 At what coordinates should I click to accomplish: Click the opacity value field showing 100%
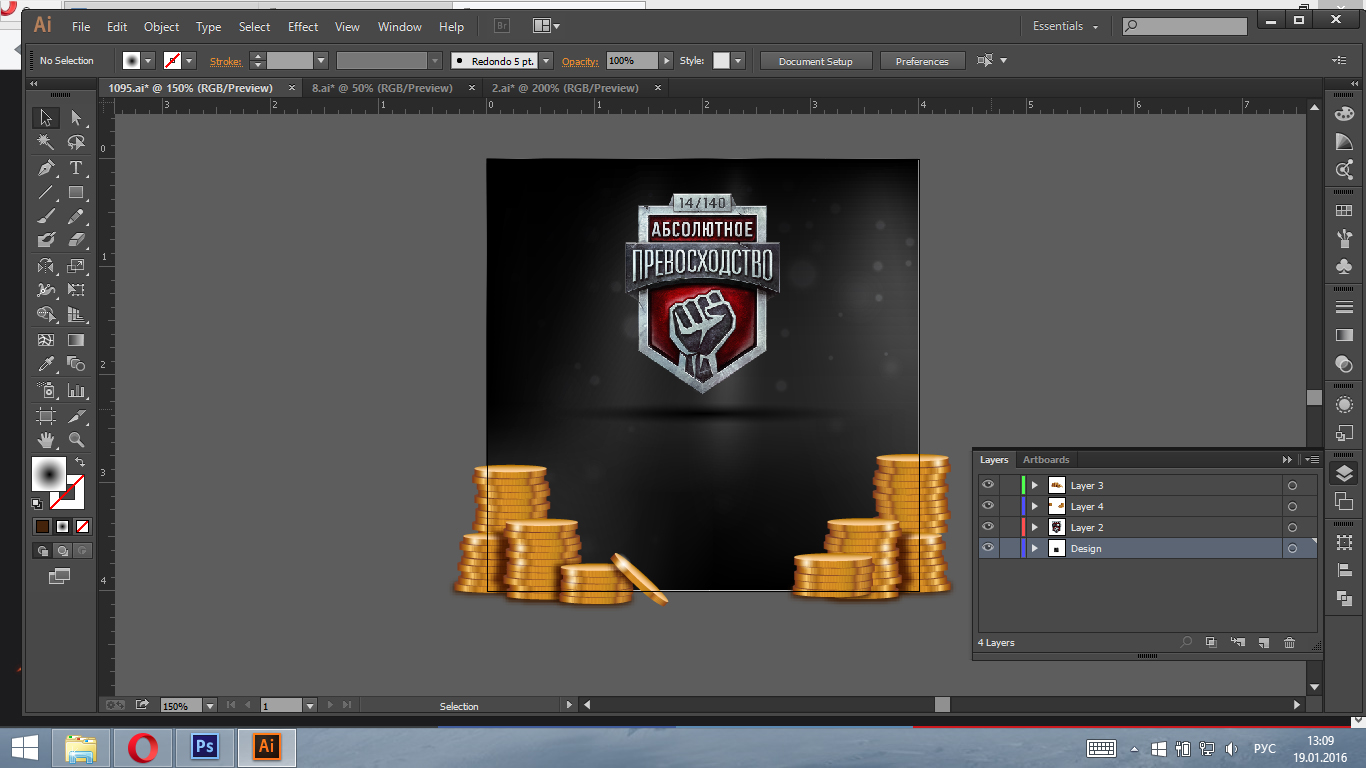pyautogui.click(x=632, y=61)
